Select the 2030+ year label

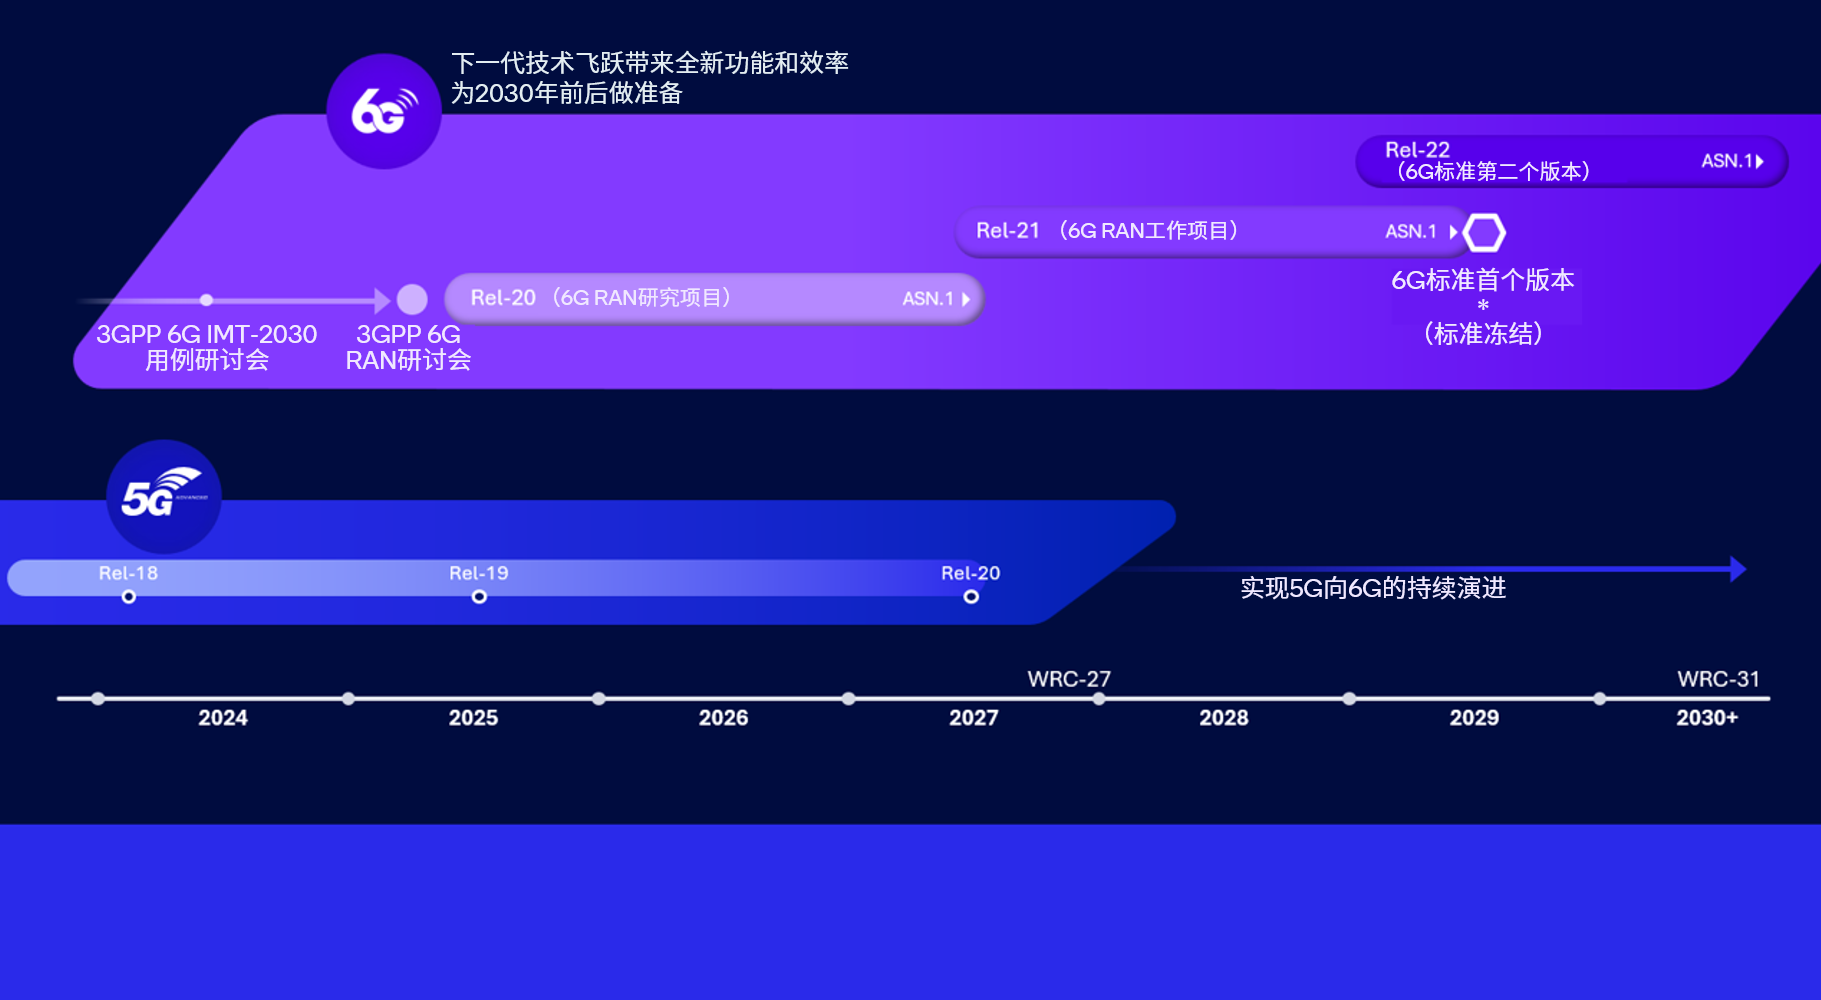point(1708,717)
